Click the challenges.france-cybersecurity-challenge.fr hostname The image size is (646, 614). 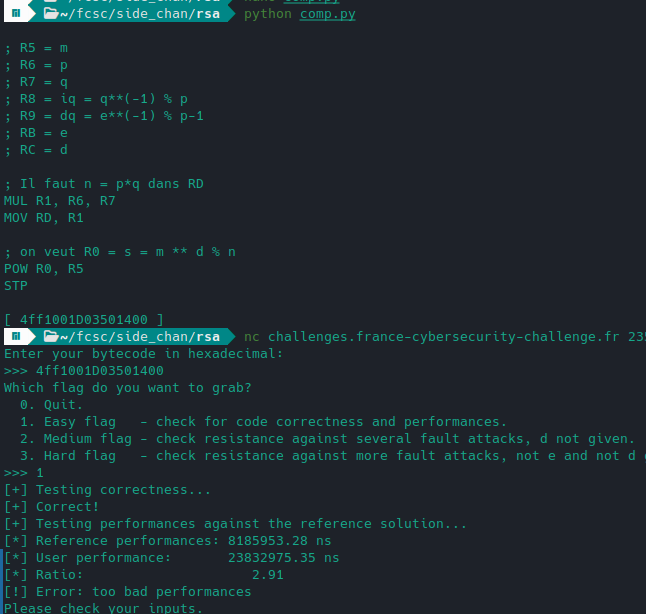(x=444, y=336)
